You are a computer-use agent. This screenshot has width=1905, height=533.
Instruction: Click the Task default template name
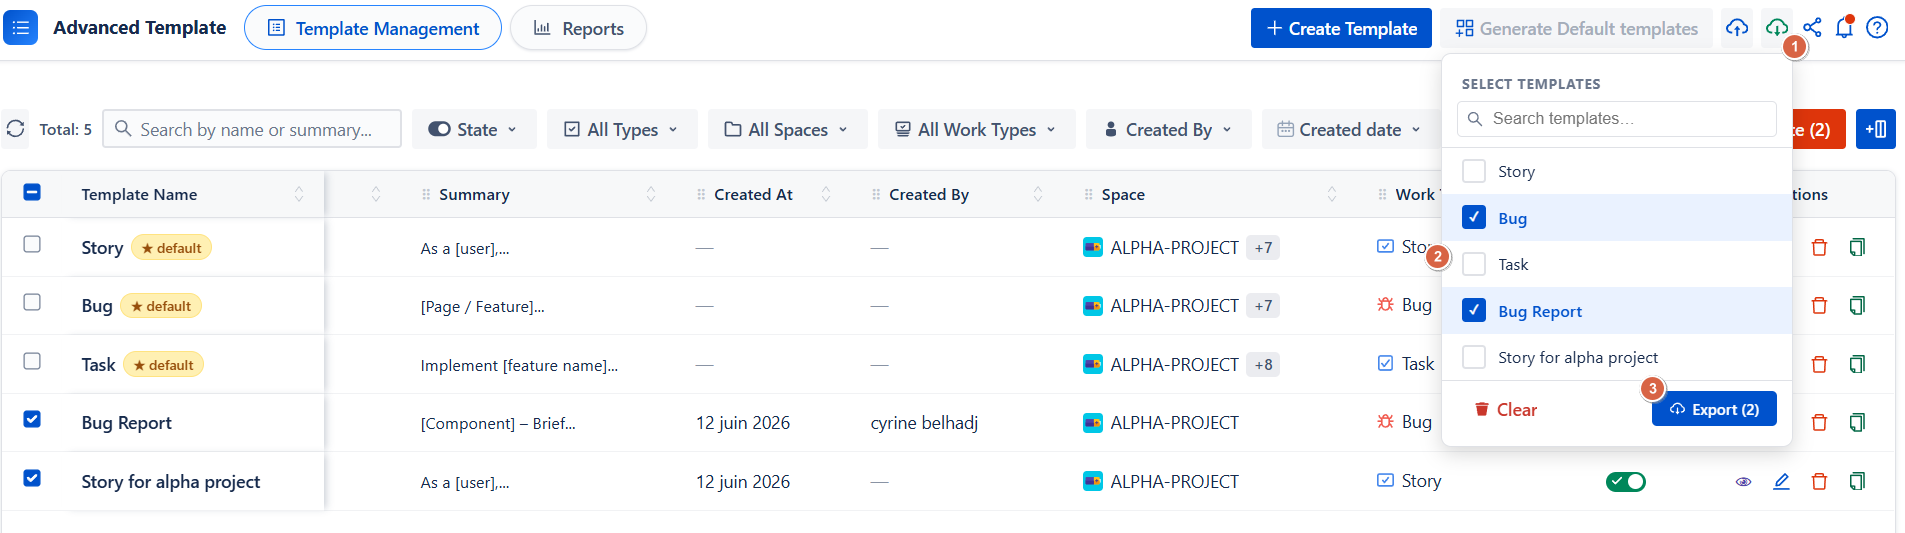pyautogui.click(x=99, y=364)
